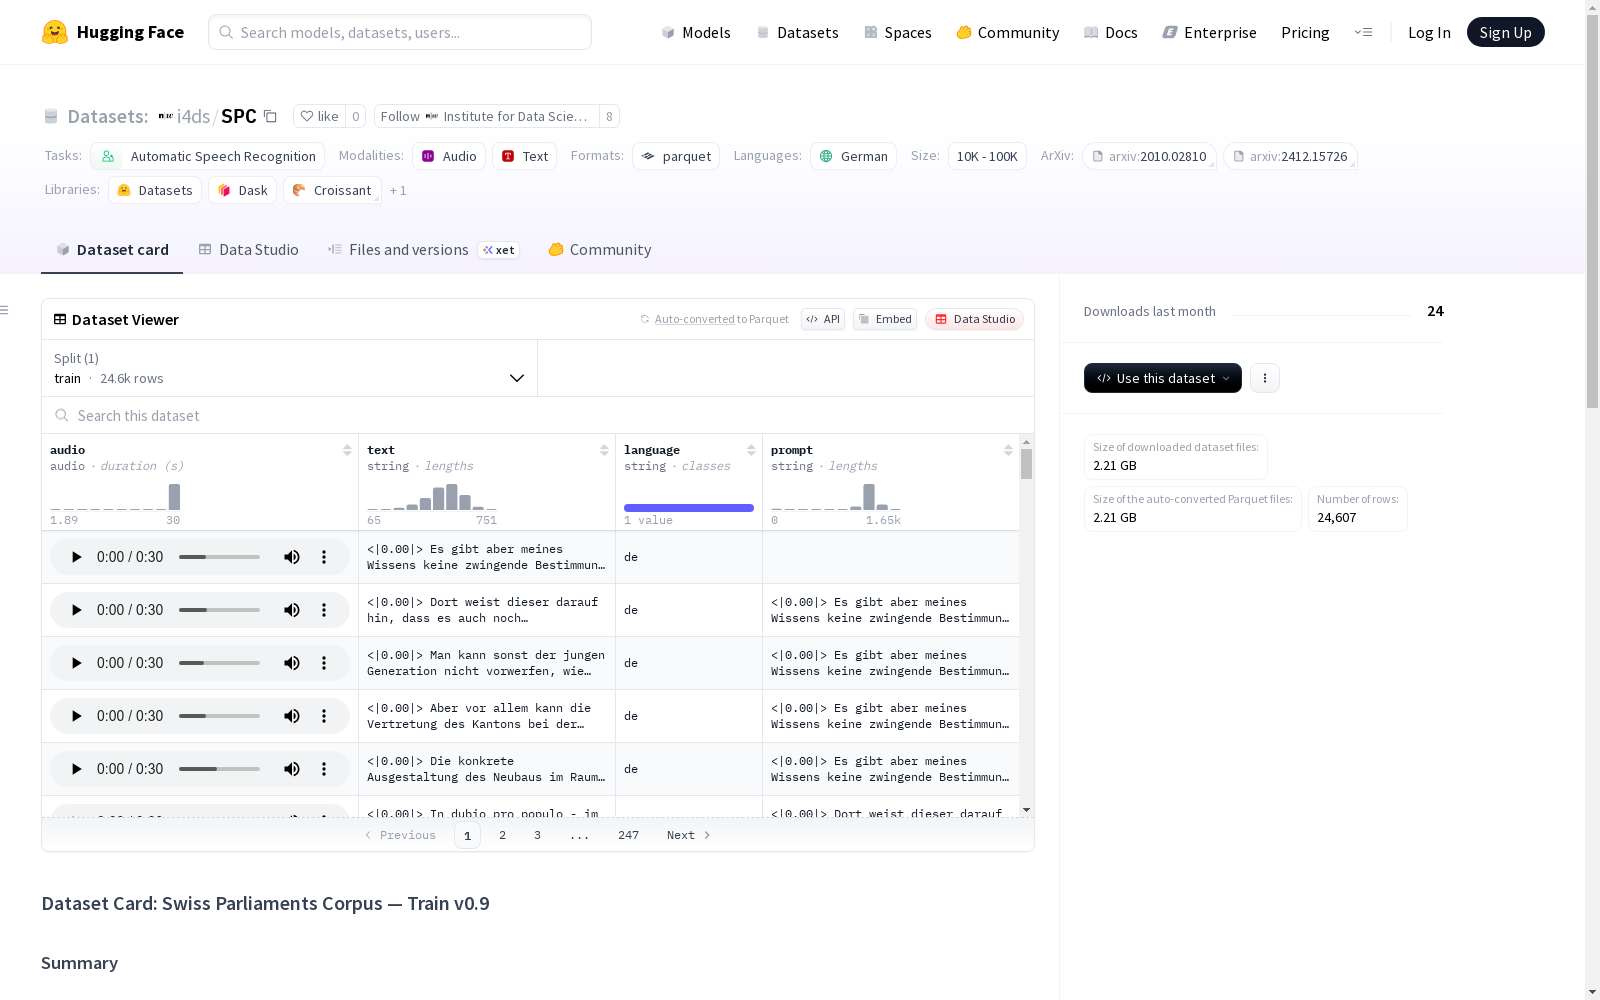
Task: Mute audio in the 'Man kann sonst' row
Action: pyautogui.click(x=292, y=663)
